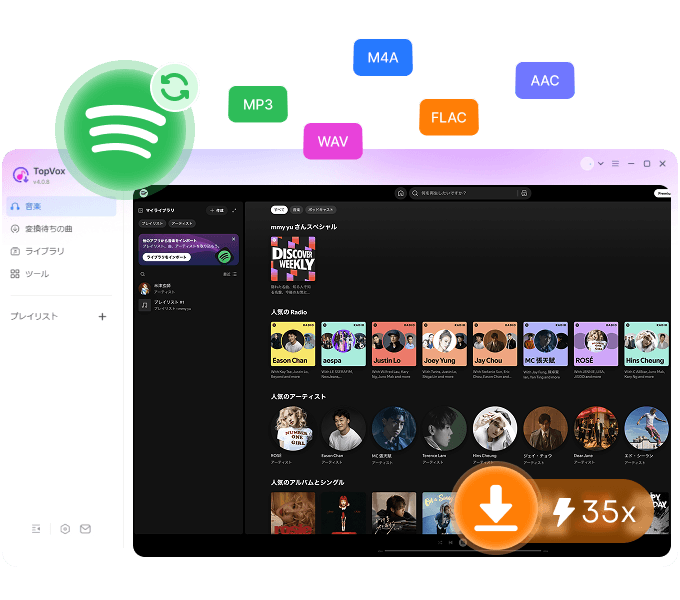Select the すべて filter chip
680x600 pixels.
click(279, 210)
